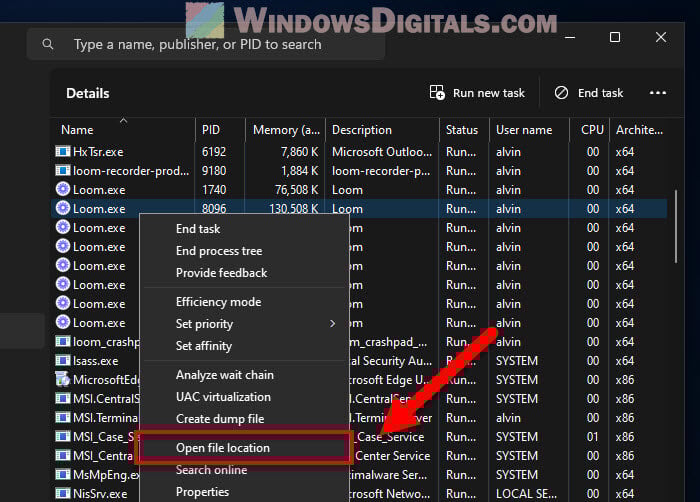This screenshot has height=502, width=700.
Task: Click LOCAL SE... user name cell
Action: (526, 494)
